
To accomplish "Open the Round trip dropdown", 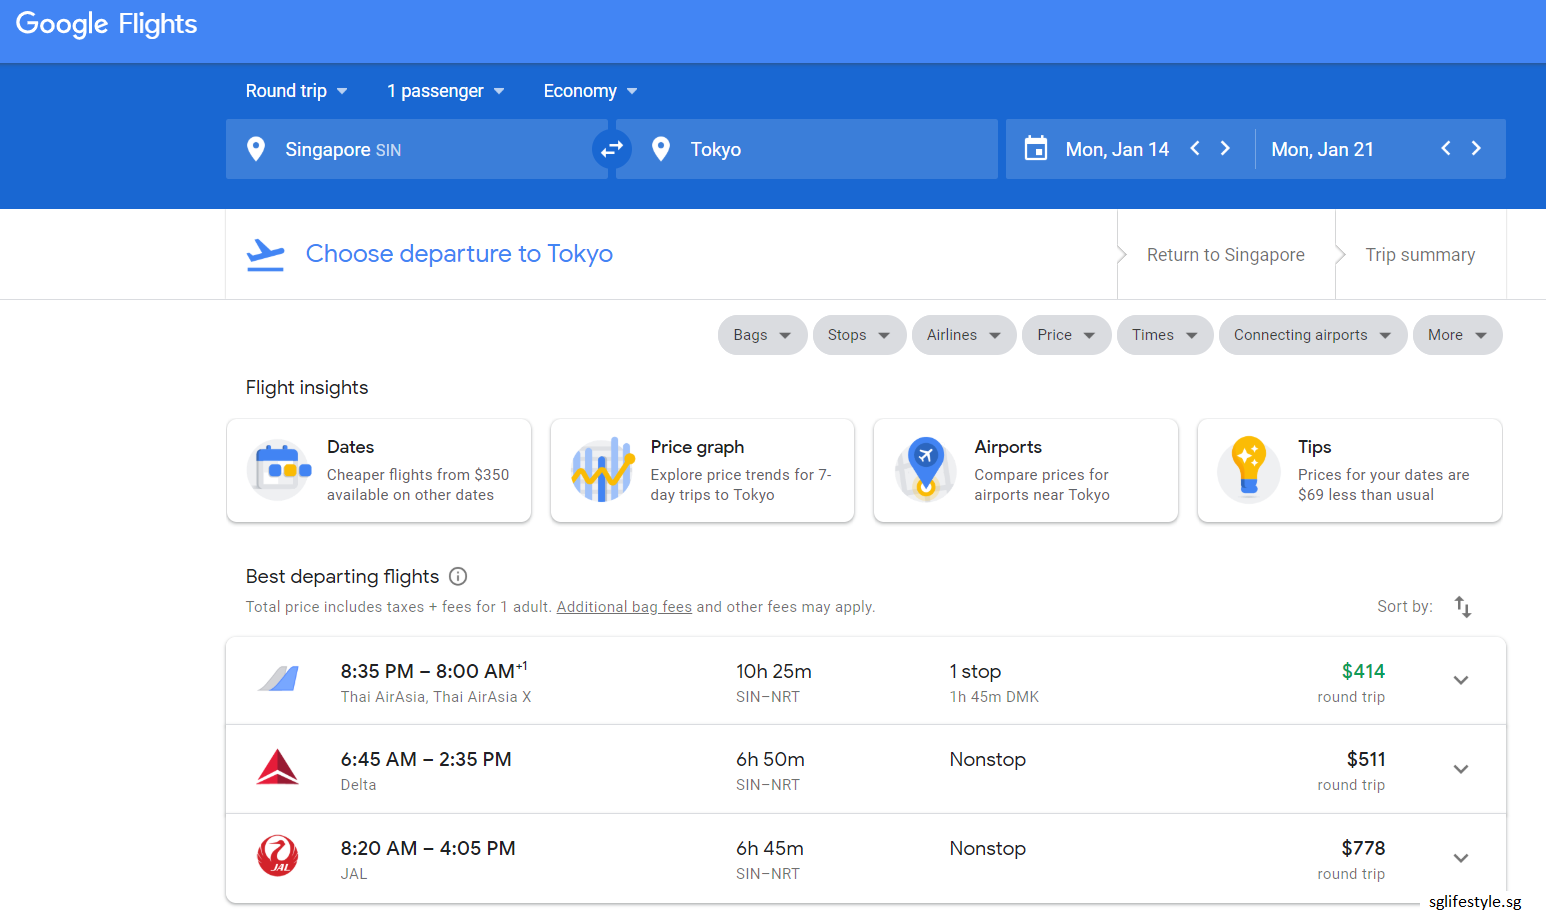I will coord(296,91).
